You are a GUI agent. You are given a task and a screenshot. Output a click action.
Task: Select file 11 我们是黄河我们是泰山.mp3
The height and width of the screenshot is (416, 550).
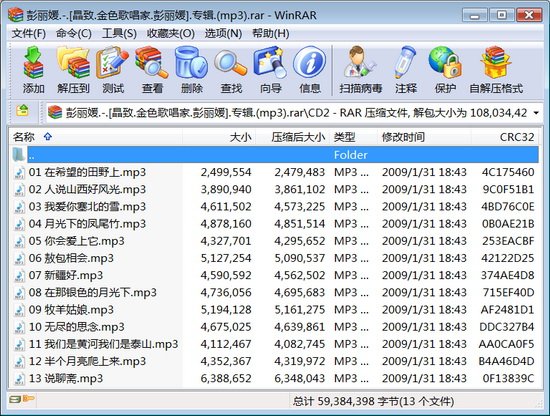point(274,344)
